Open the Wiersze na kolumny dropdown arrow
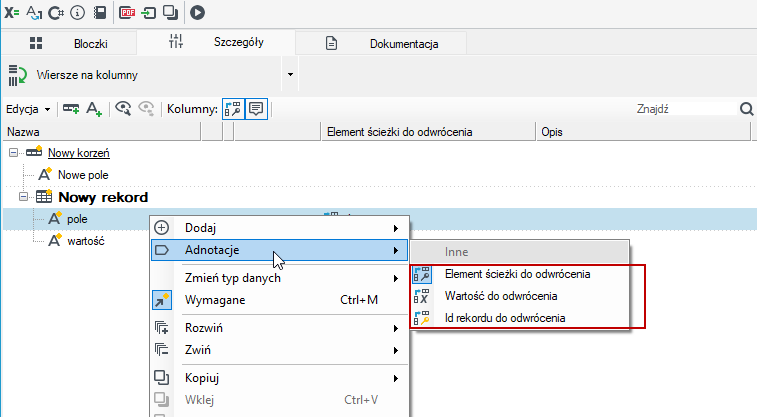This screenshot has width=757, height=417. pyautogui.click(x=290, y=74)
